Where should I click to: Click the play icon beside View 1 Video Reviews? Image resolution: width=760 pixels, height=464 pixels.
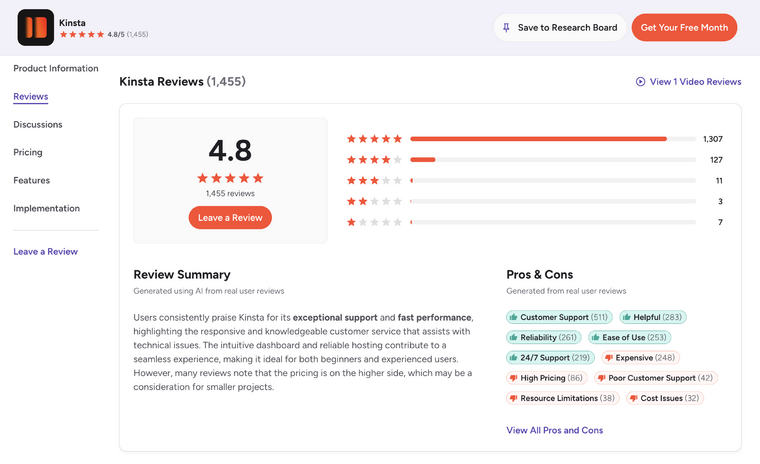(640, 82)
